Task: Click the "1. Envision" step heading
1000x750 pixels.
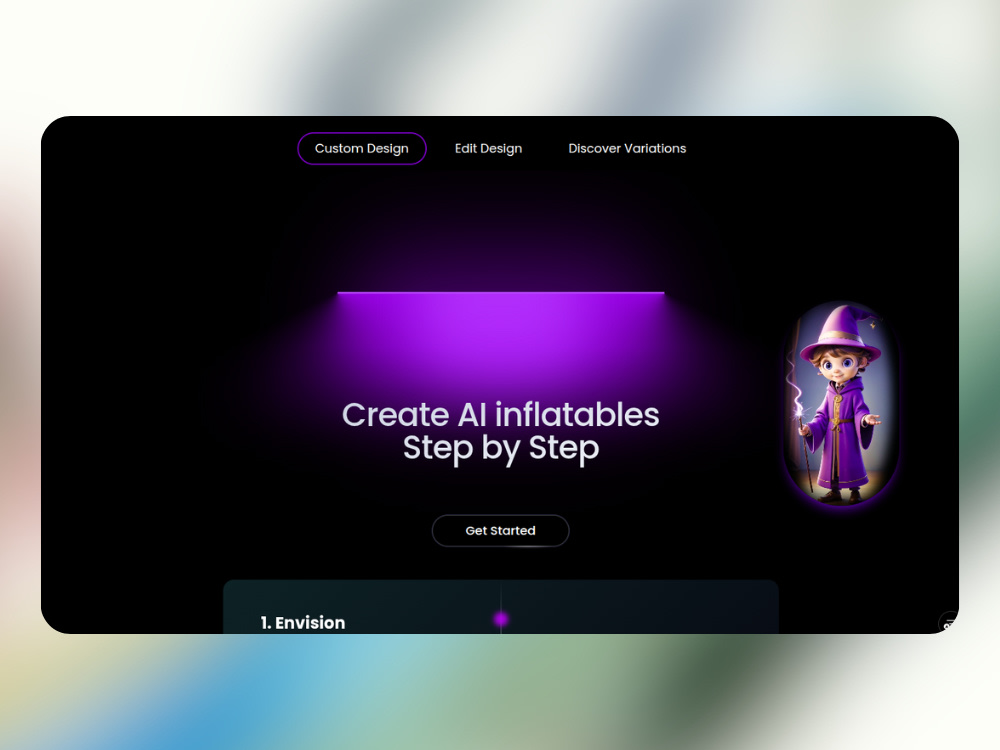Action: point(303,622)
